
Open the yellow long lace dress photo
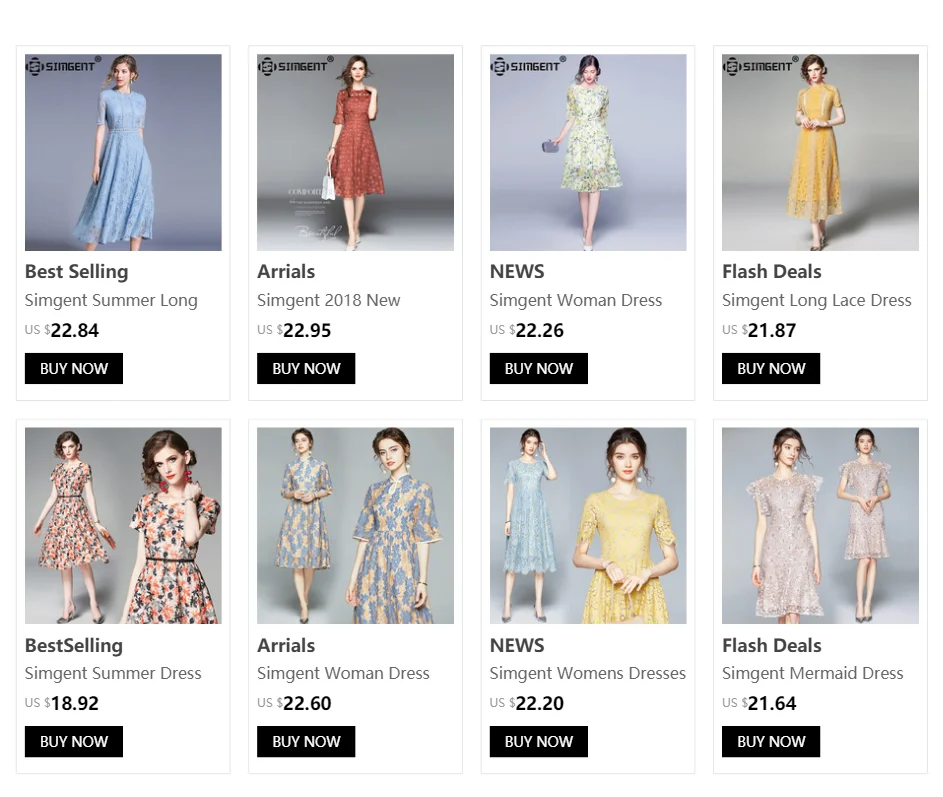point(820,152)
